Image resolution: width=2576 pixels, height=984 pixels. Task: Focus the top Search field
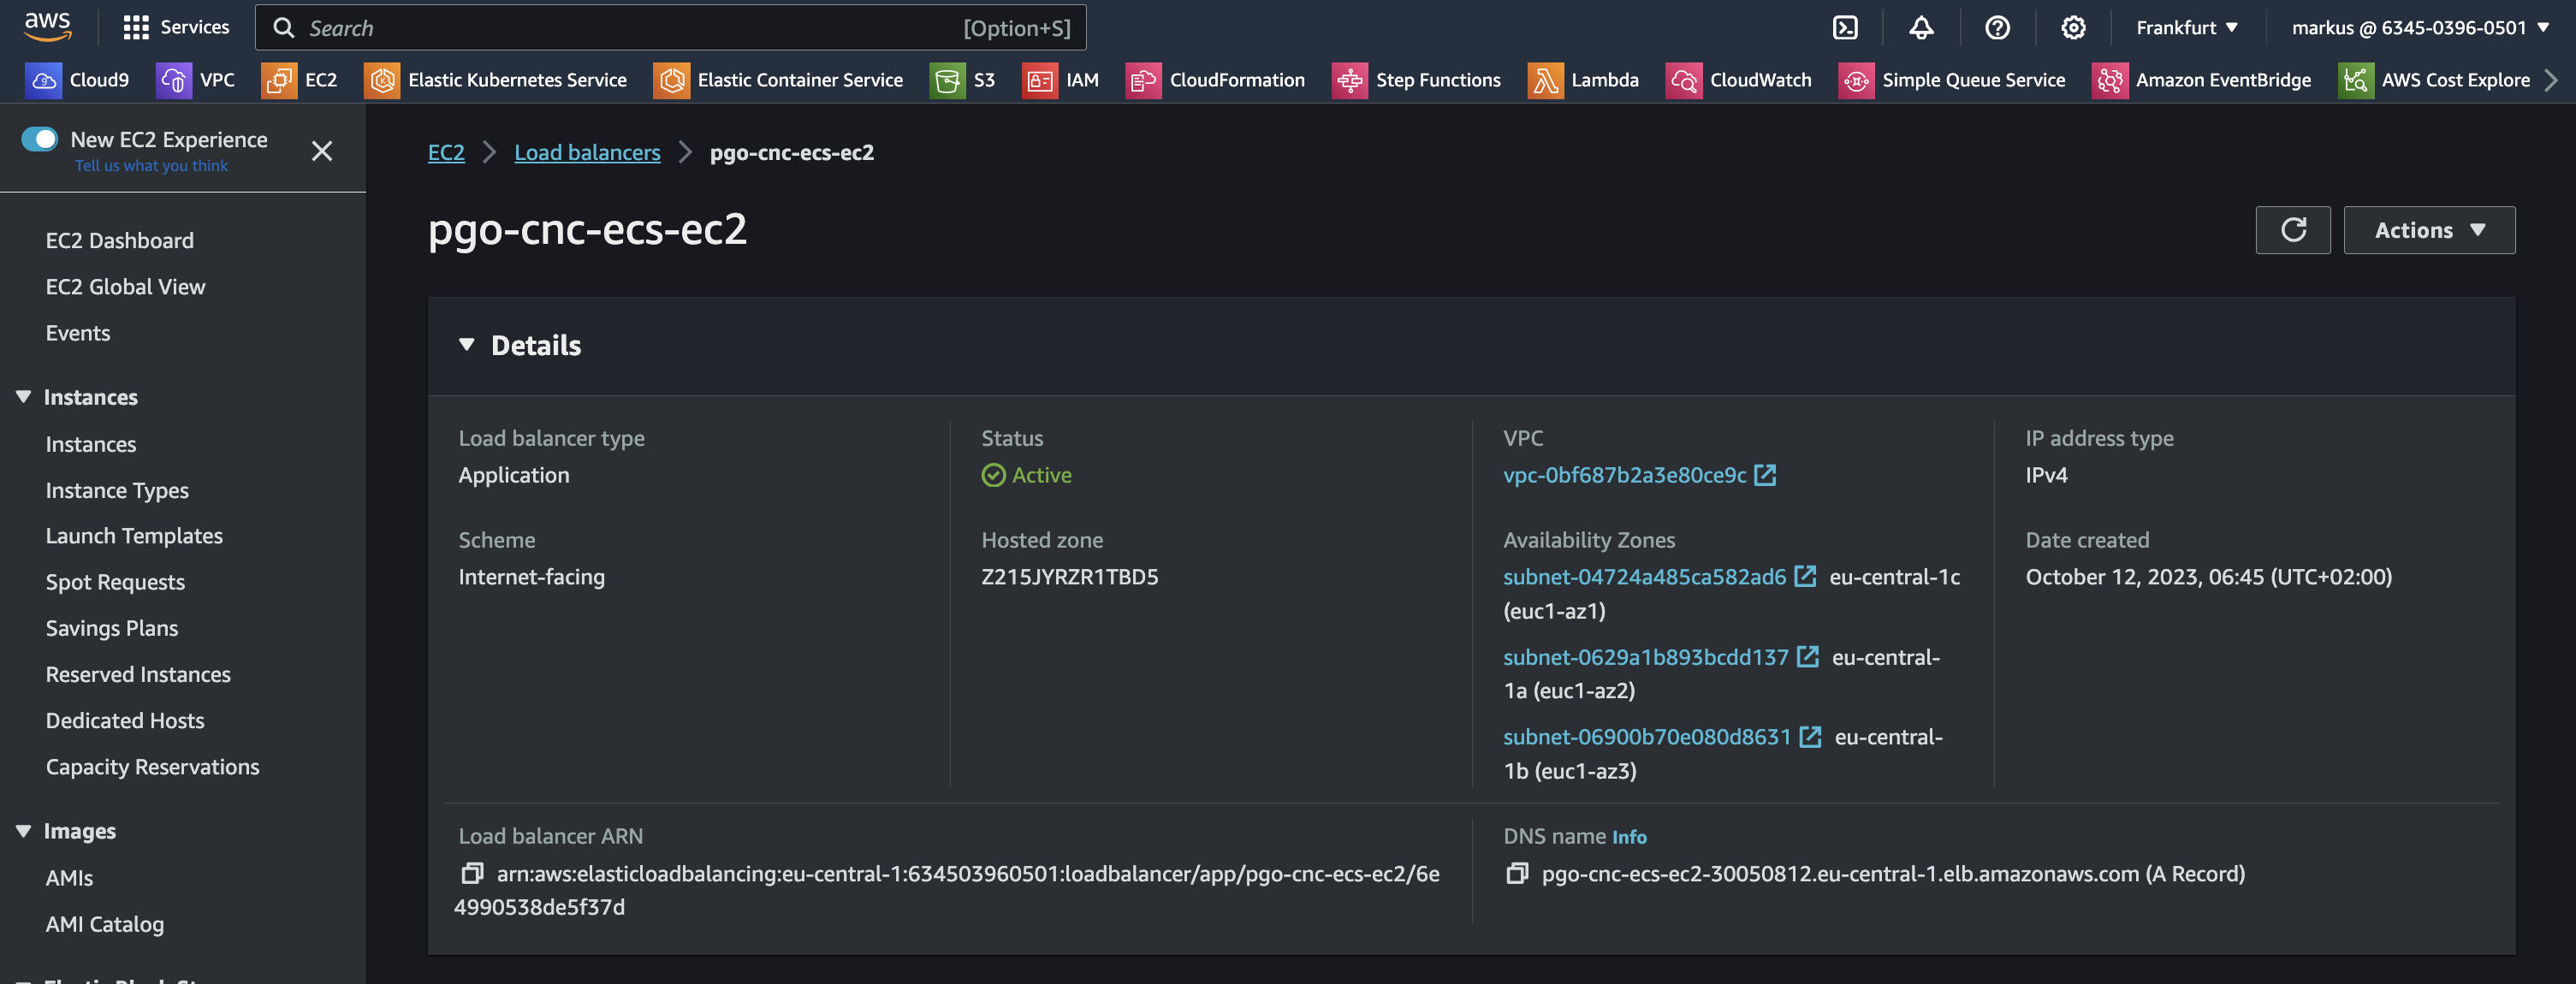(670, 28)
